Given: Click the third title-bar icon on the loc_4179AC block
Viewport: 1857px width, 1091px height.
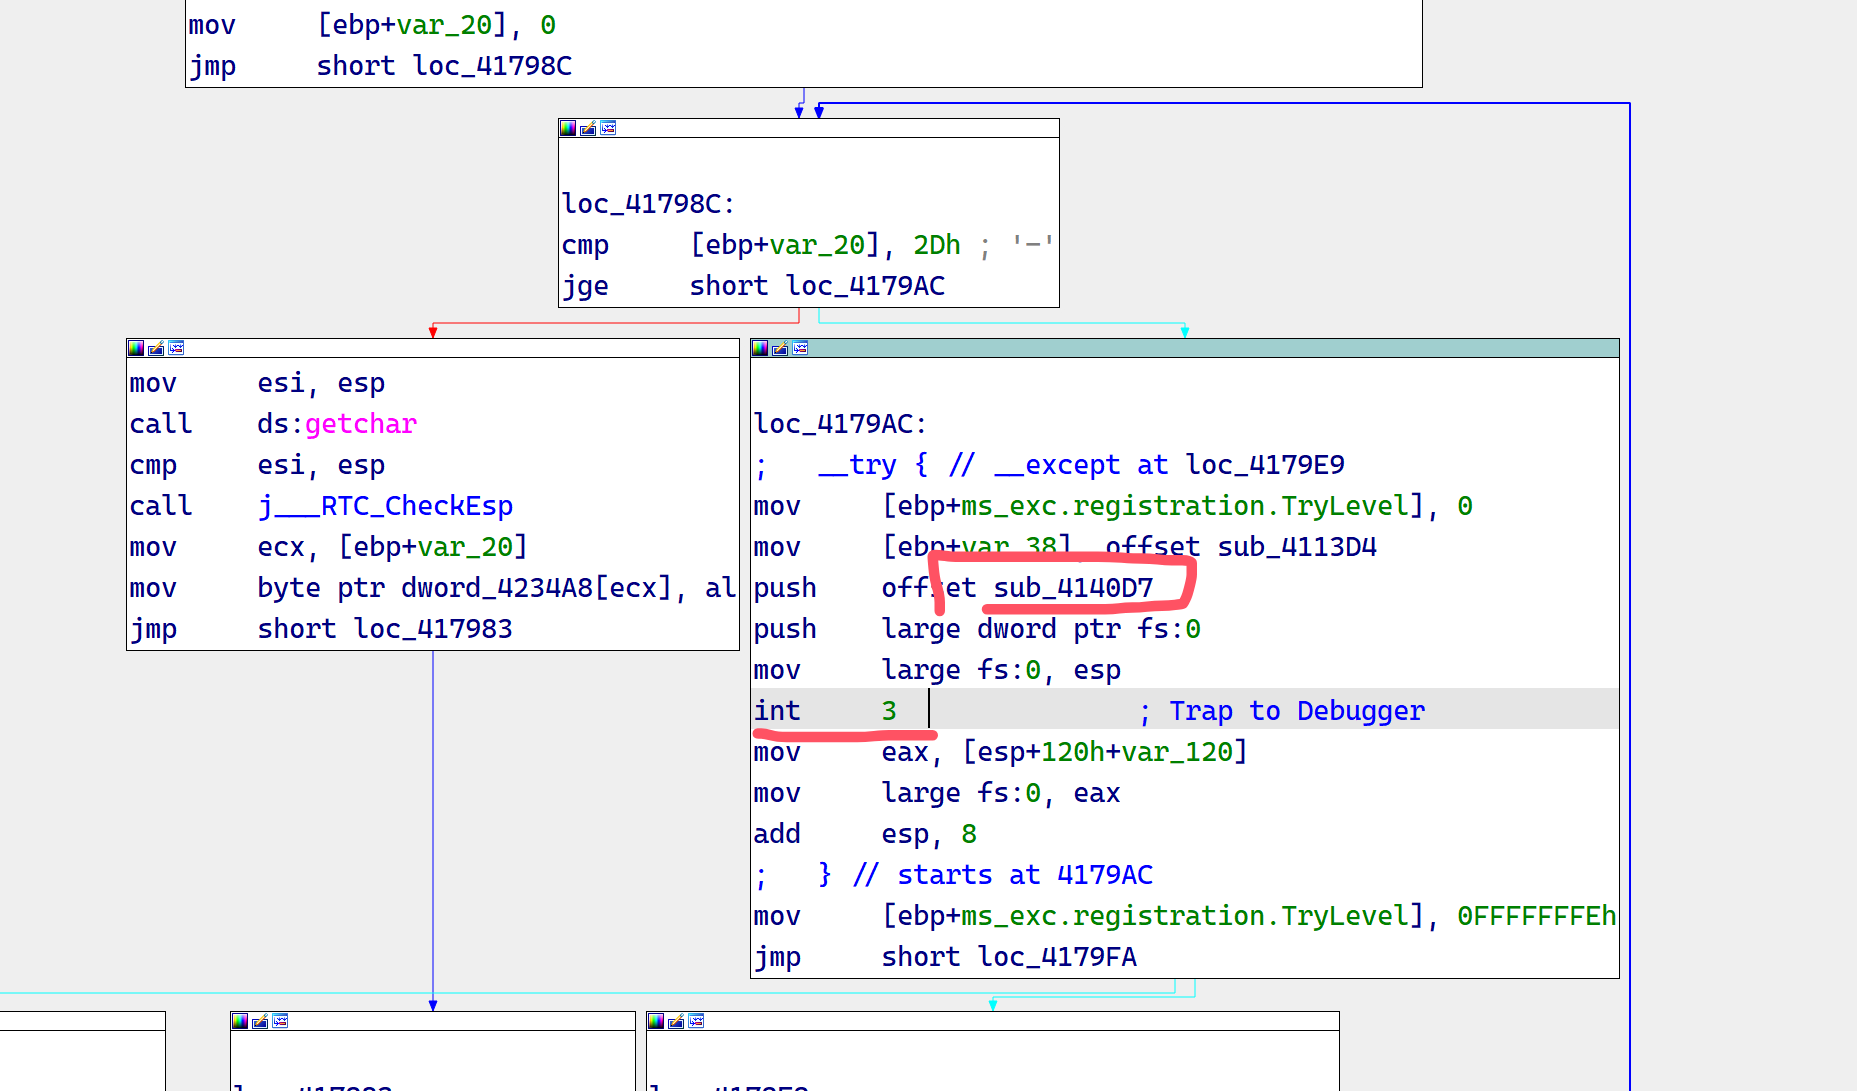Looking at the screenshot, I should (800, 348).
